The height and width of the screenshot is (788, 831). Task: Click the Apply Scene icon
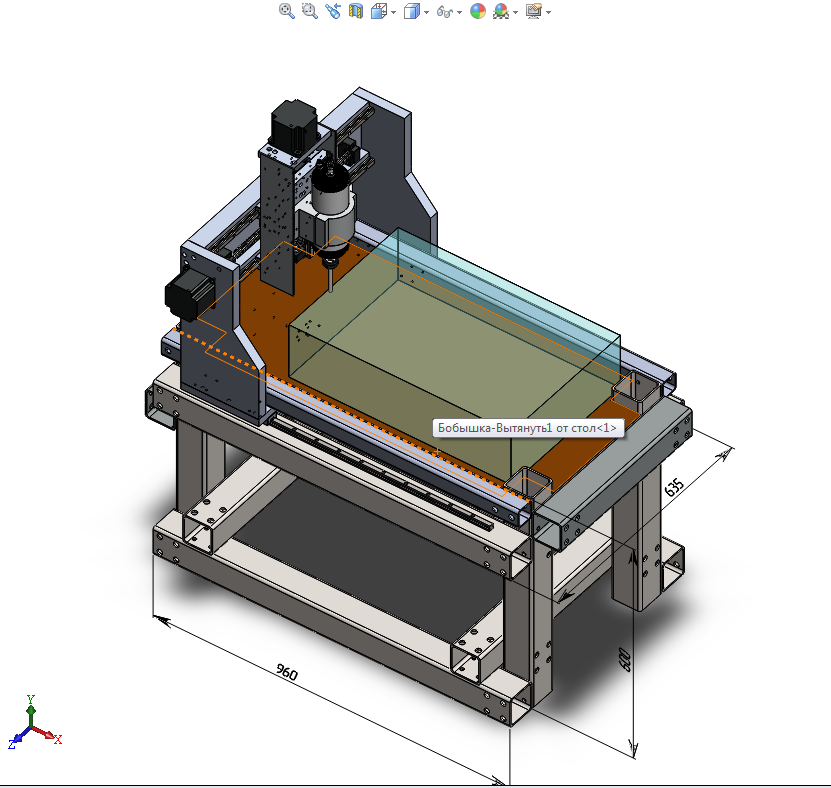(x=501, y=11)
